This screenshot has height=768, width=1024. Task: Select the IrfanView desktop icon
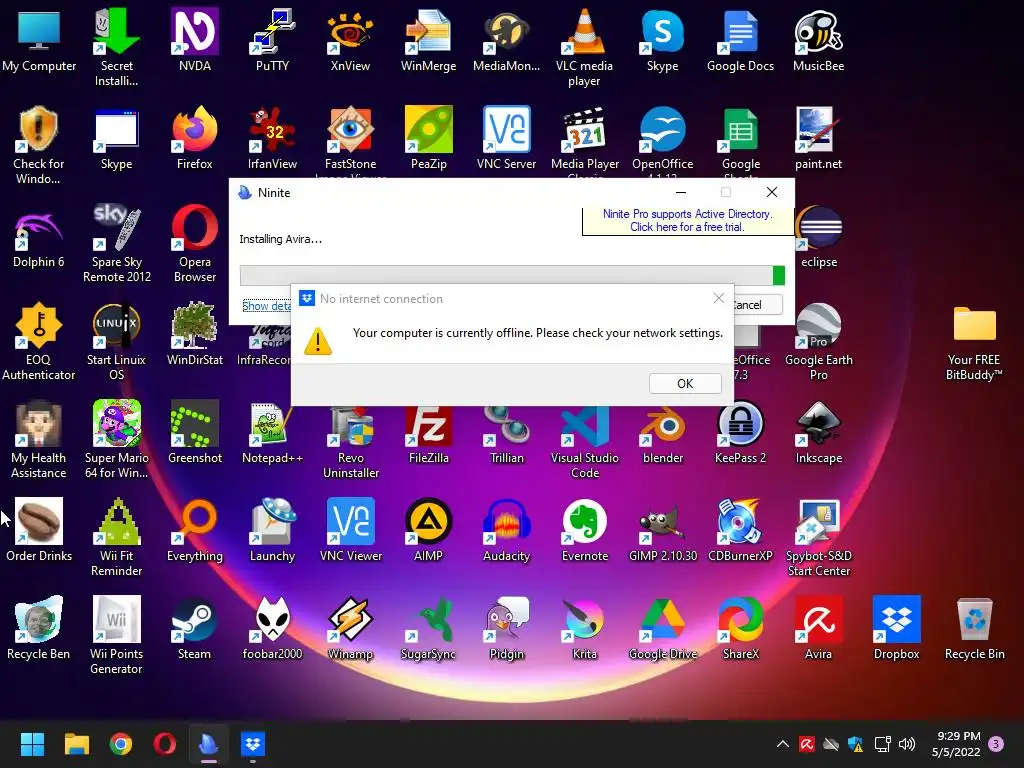tap(272, 138)
